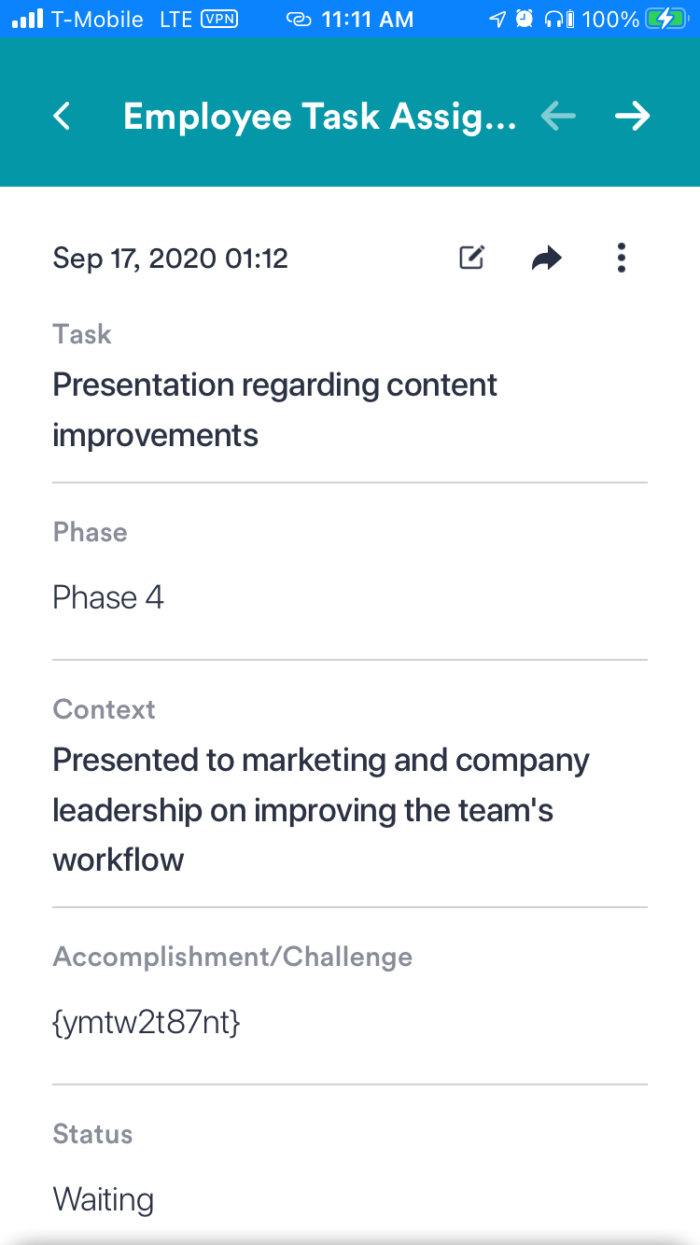Select the Phase 4 value
This screenshot has height=1245, width=700.
tap(108, 598)
